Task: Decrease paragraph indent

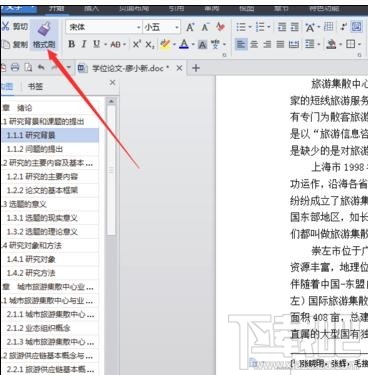Action: 282,27
